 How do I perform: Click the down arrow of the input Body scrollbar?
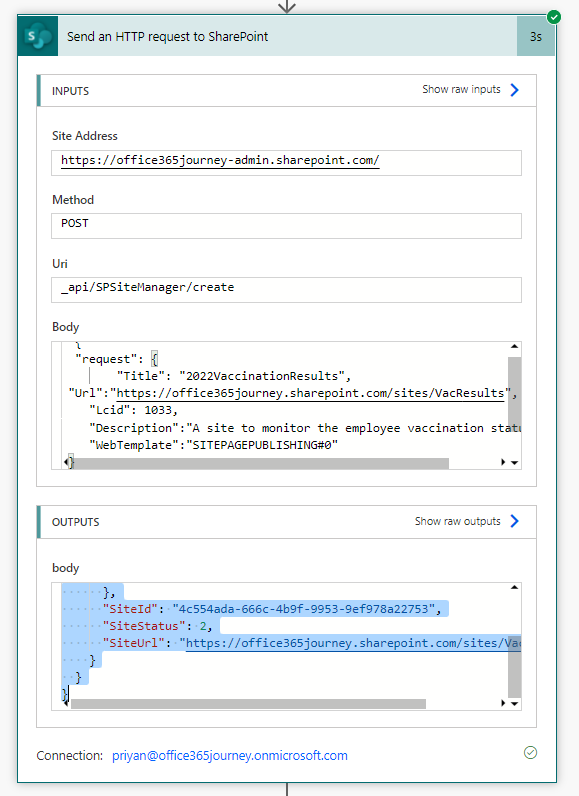(x=514, y=462)
